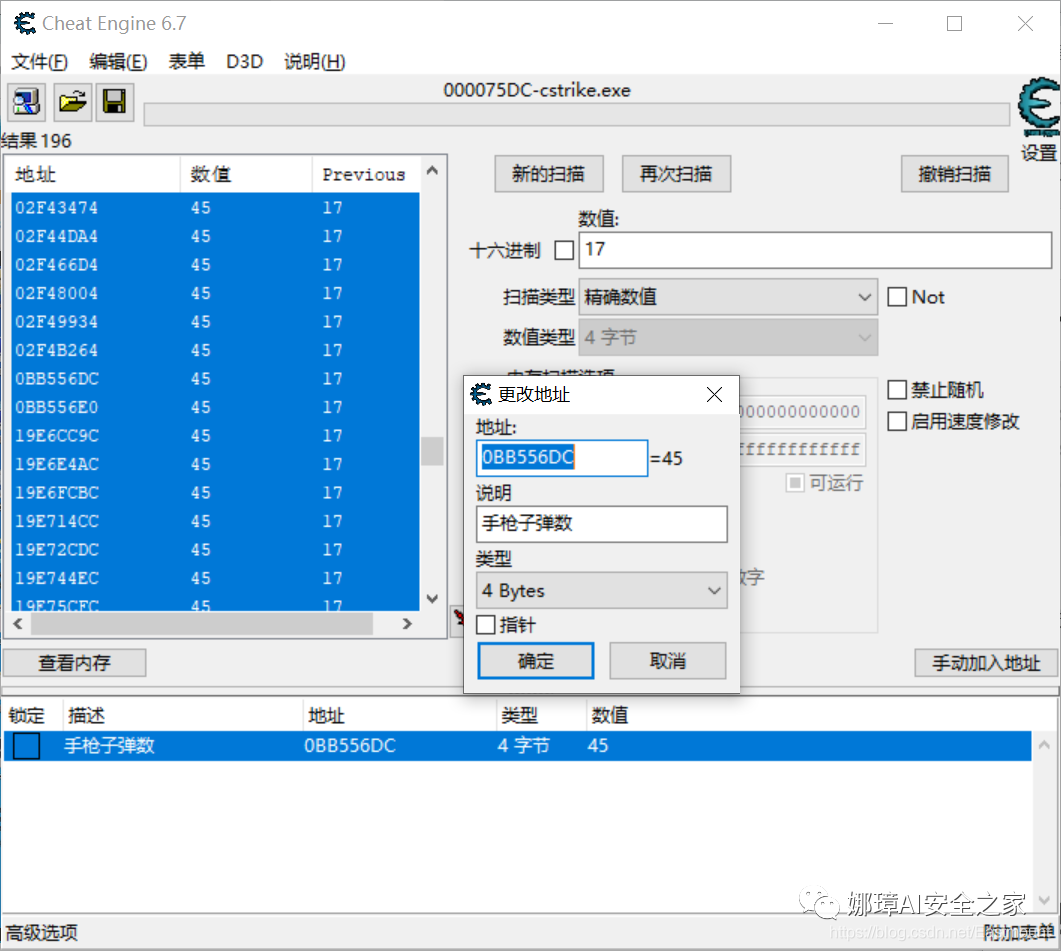1061x951 pixels.
Task: Click results list scroll down arrow
Action: 432,598
